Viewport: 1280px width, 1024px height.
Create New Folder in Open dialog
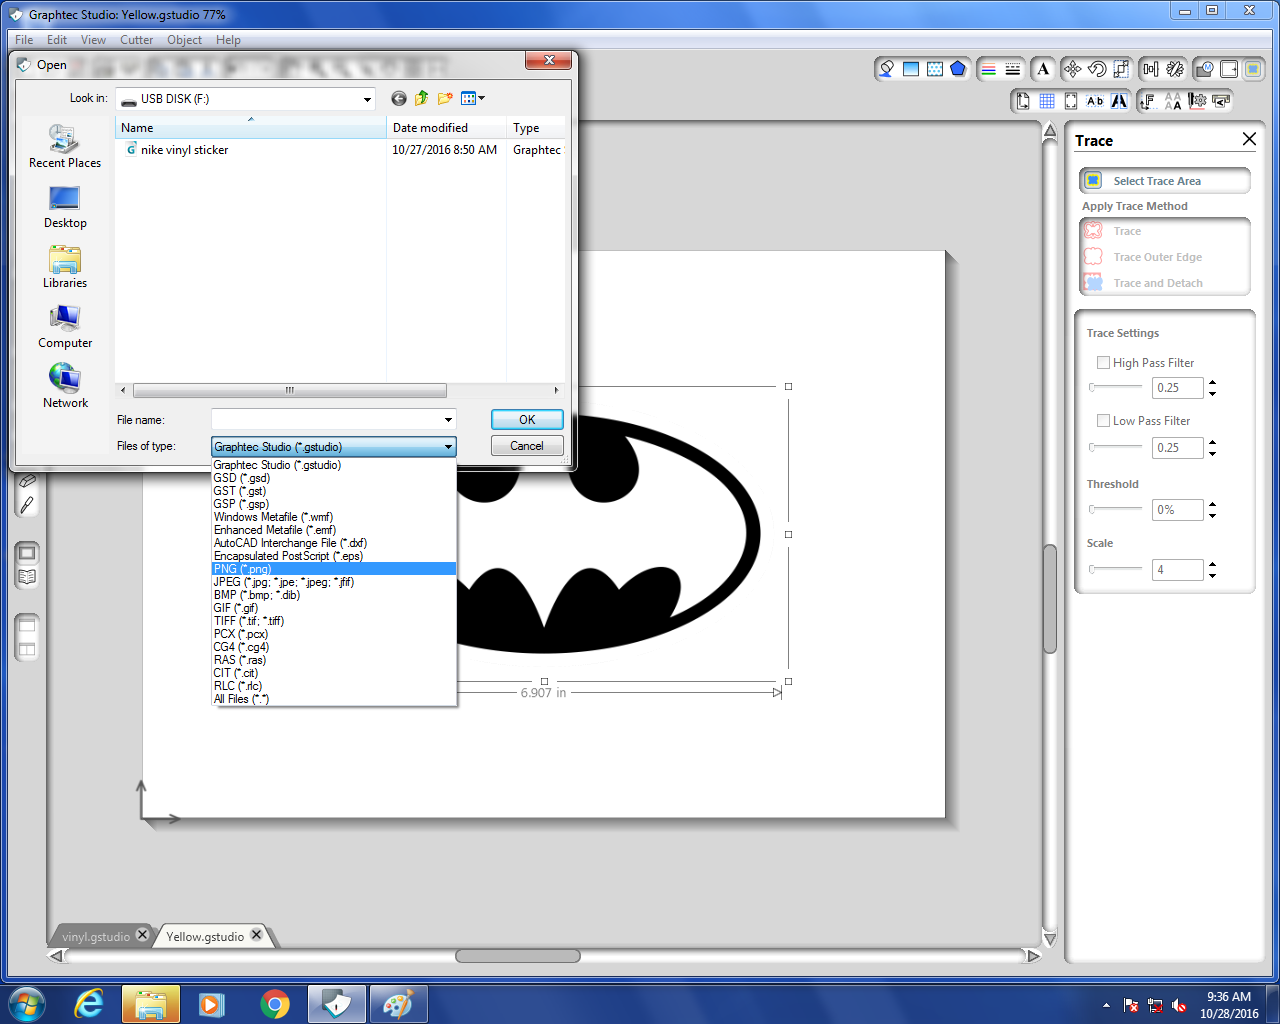point(445,98)
